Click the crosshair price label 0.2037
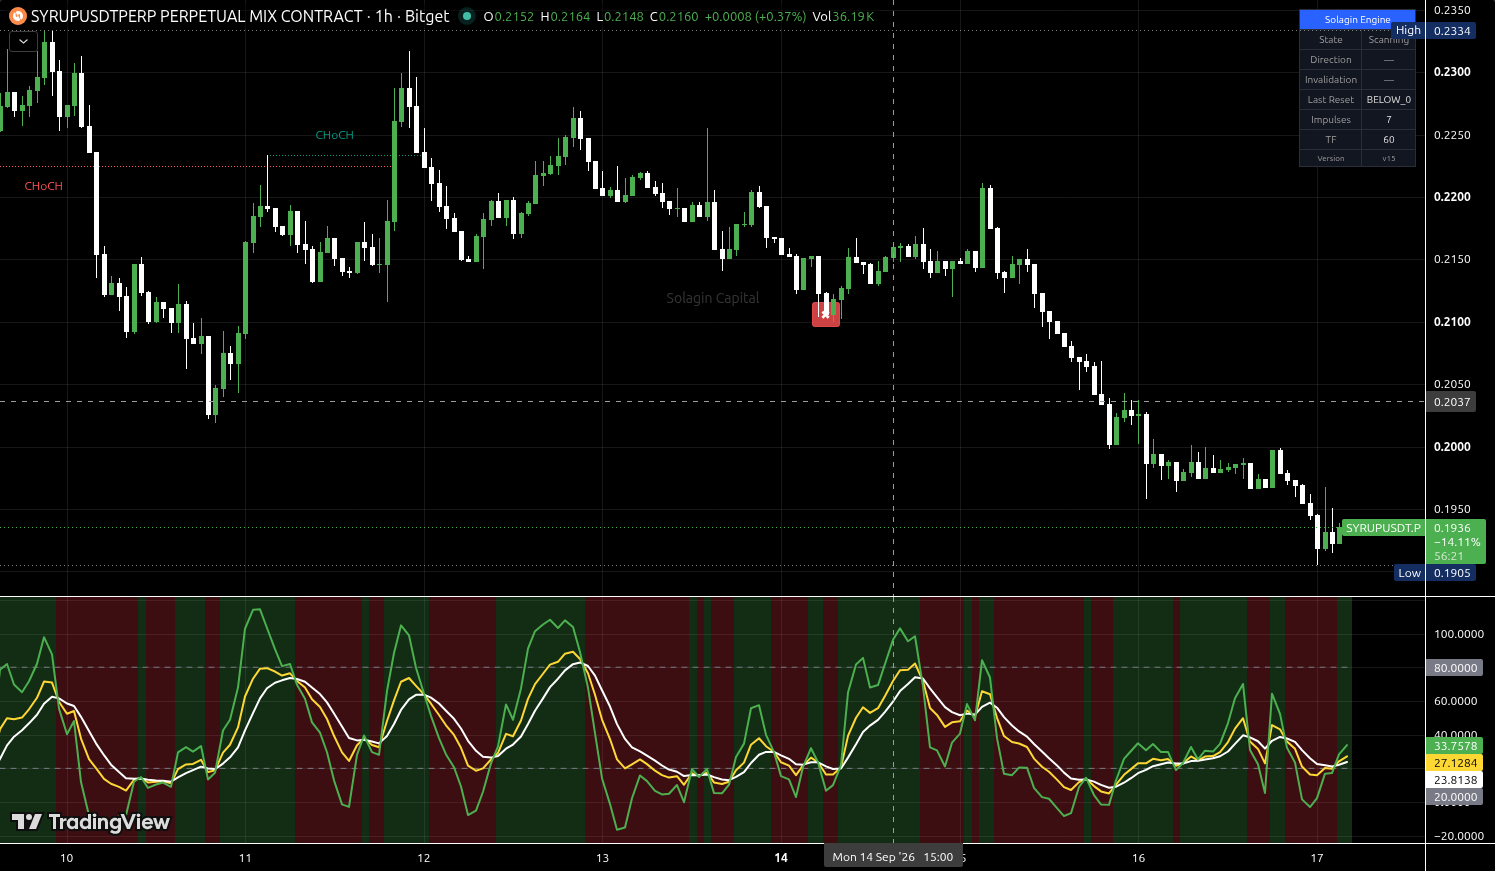 click(1452, 402)
